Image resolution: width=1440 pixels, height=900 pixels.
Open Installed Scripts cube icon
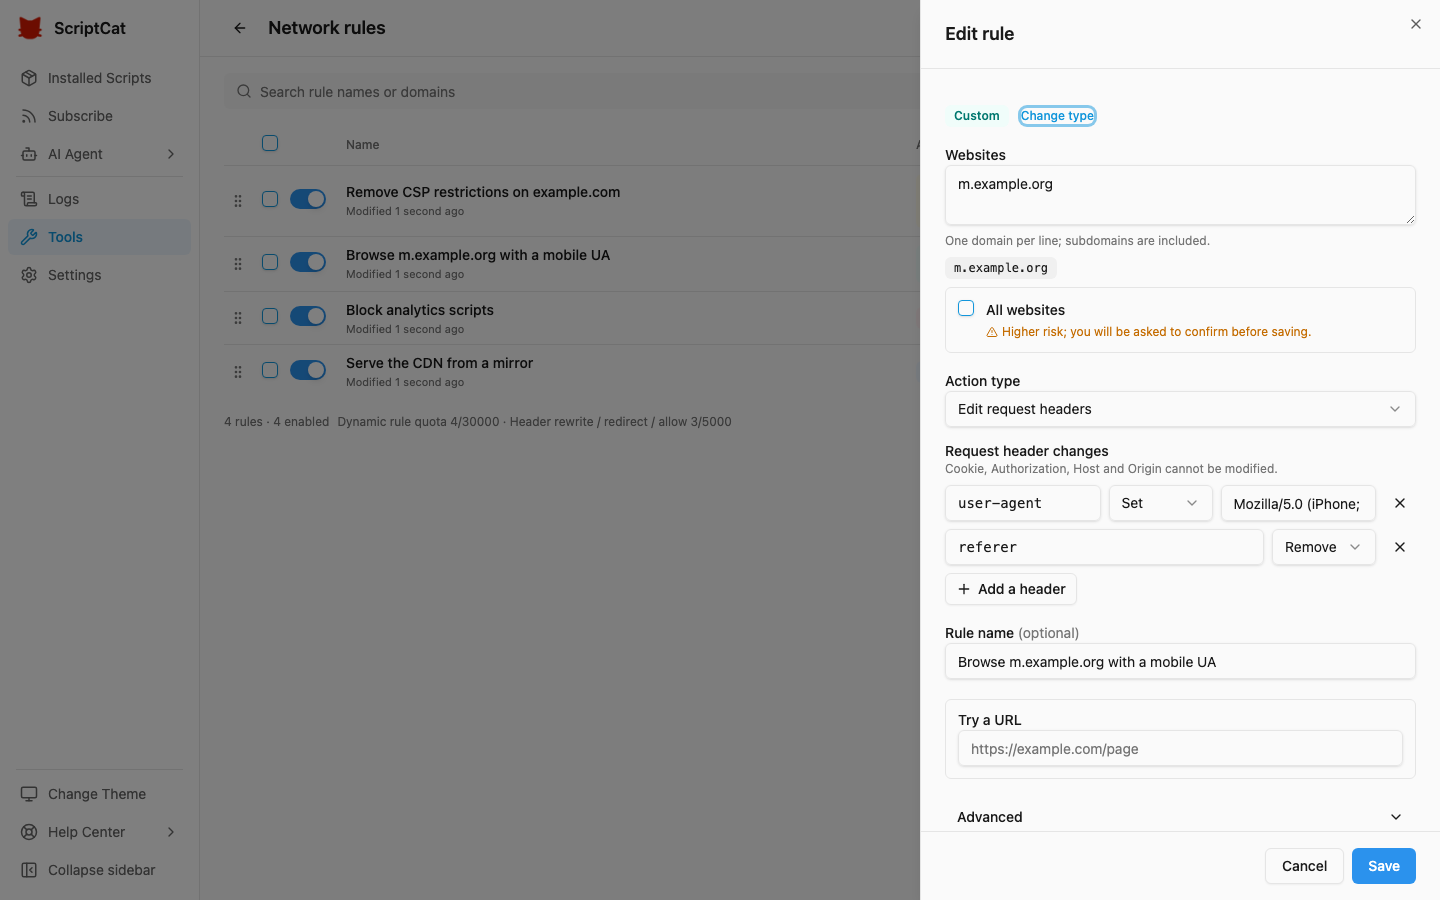[29, 78]
